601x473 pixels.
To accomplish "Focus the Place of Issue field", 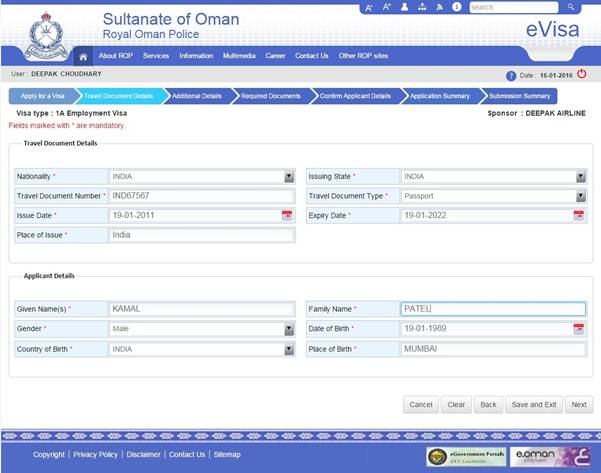I will pos(202,235).
